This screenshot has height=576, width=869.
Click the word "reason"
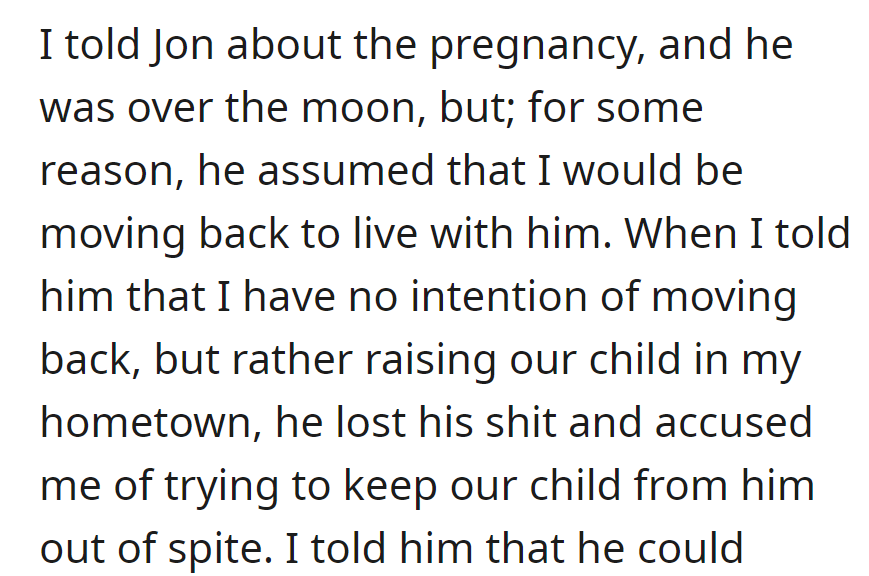(x=106, y=172)
